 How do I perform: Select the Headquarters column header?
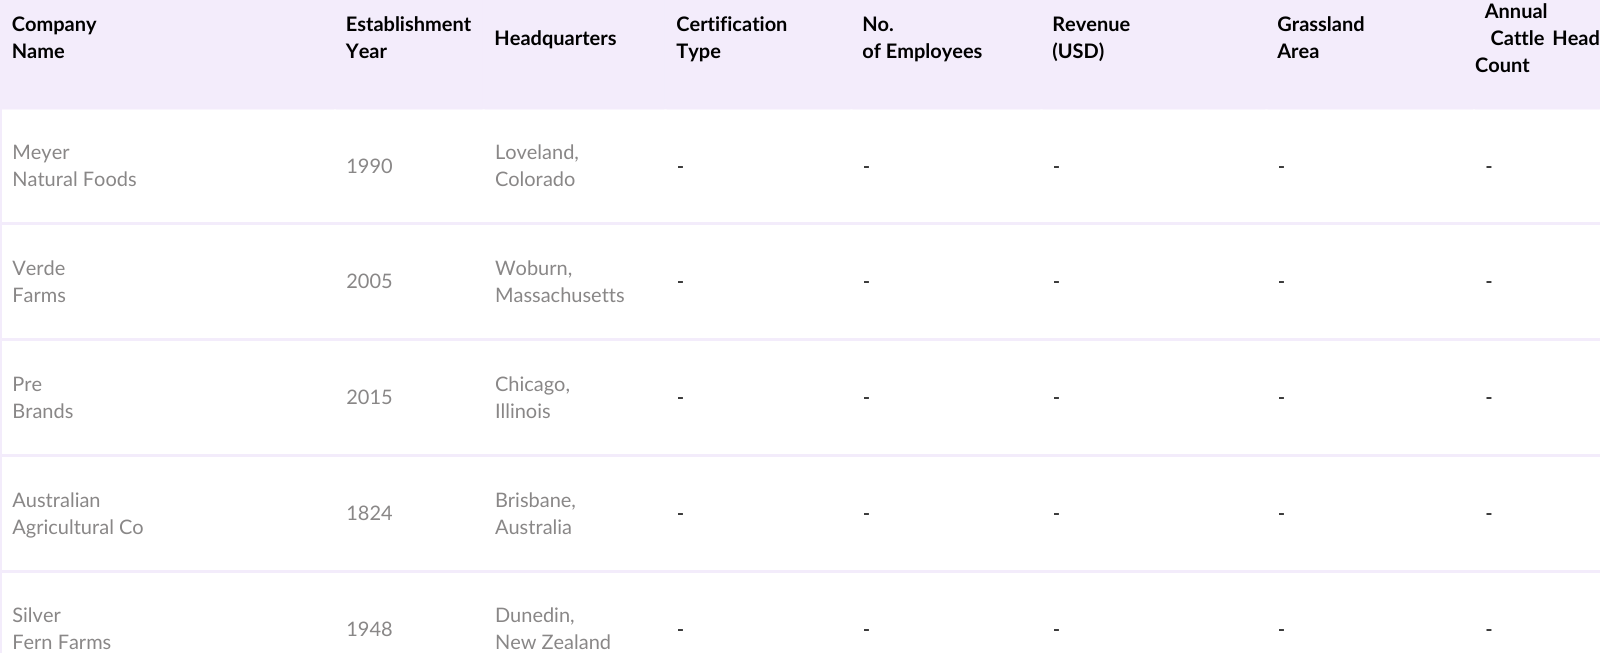(555, 38)
